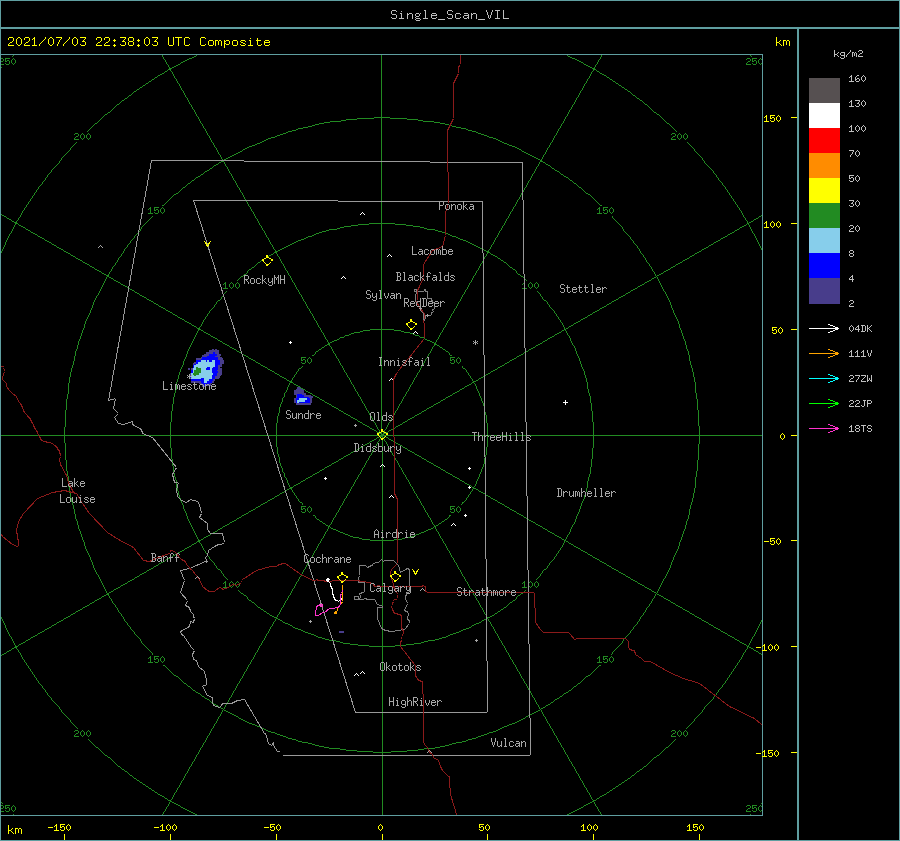Click the Blackfalds town label
Image resolution: width=900 pixels, height=841 pixels.
click(x=425, y=277)
